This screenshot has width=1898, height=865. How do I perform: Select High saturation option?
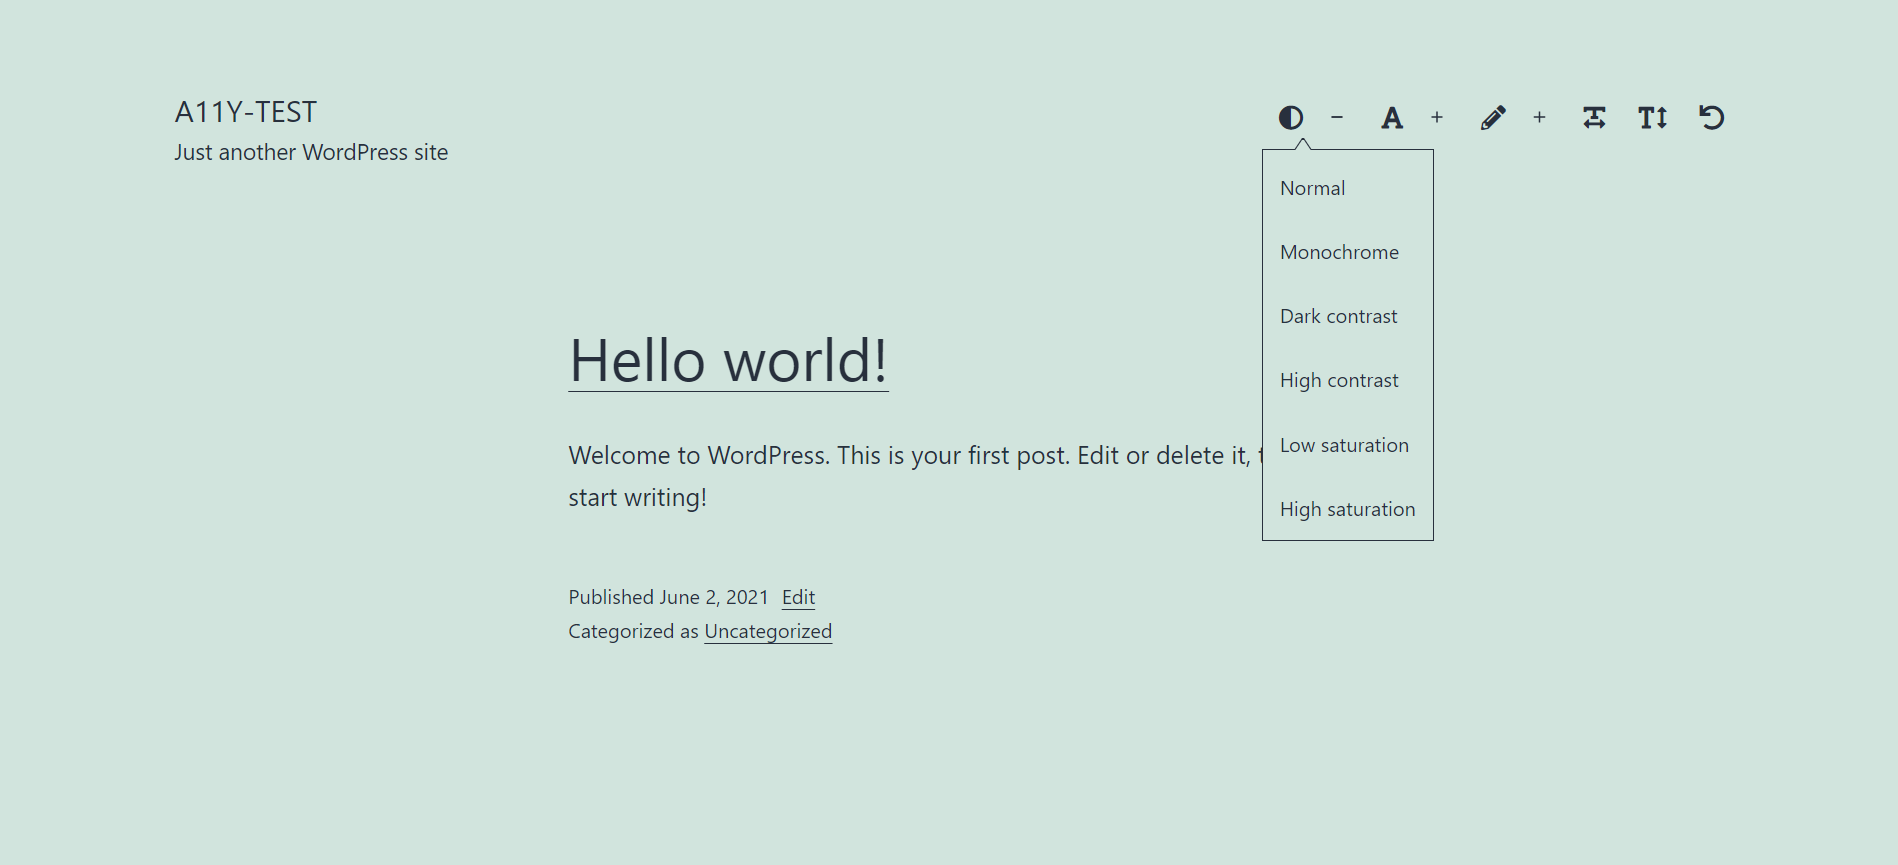[x=1347, y=509]
